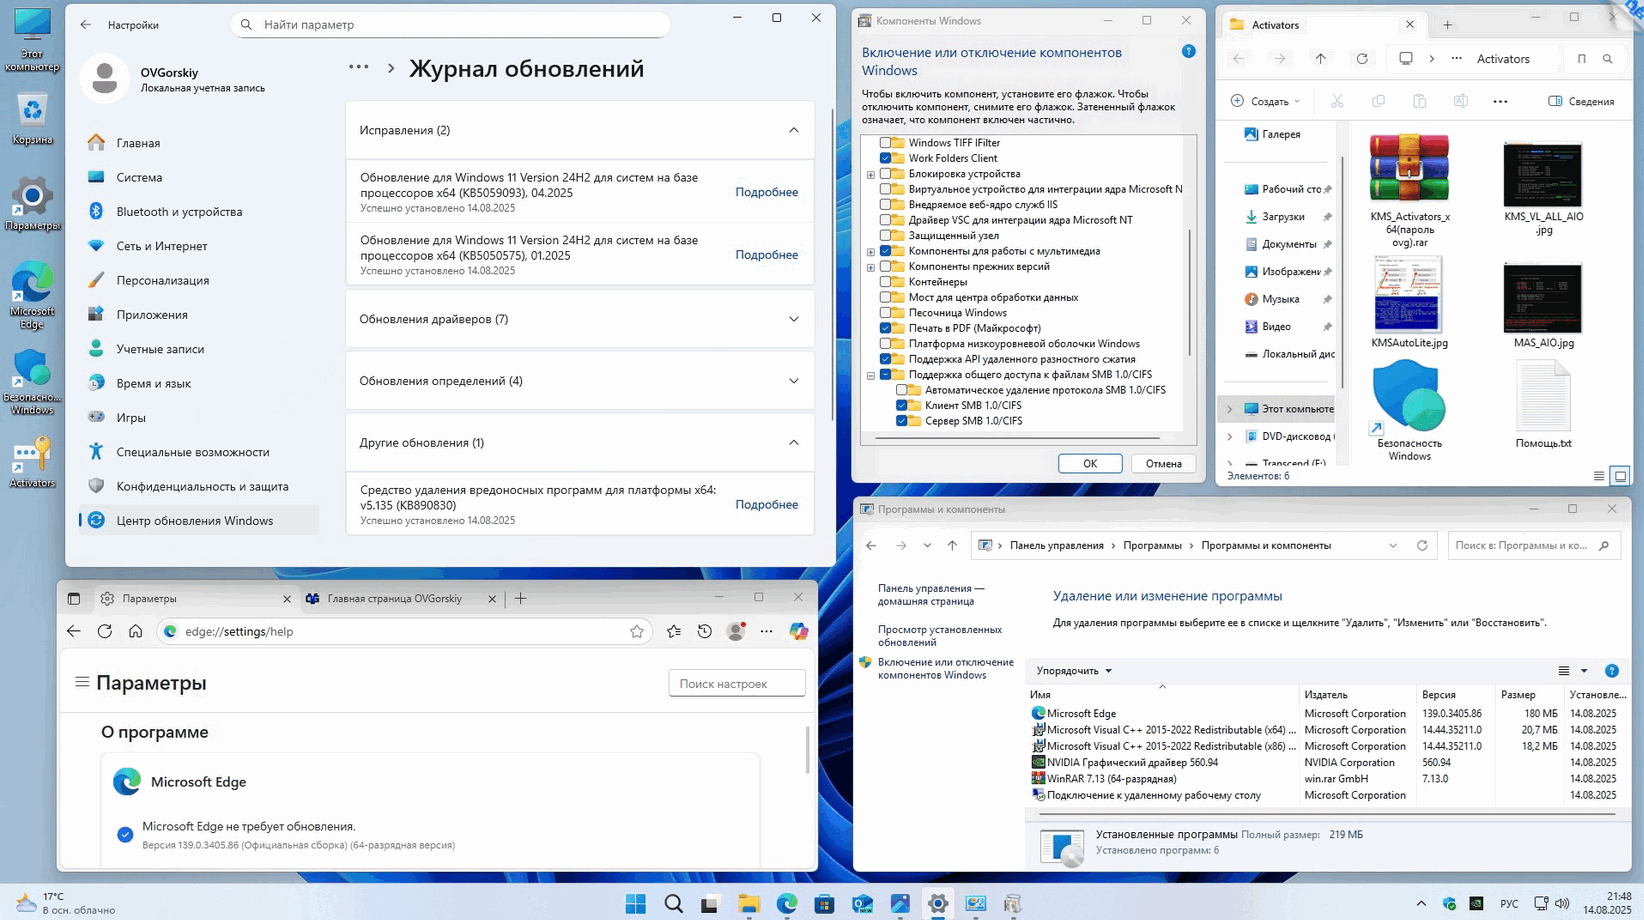This screenshot has height=920, width=1644.
Task: Select Безопасность Windows shortcut in Activators
Action: pyautogui.click(x=1410, y=412)
